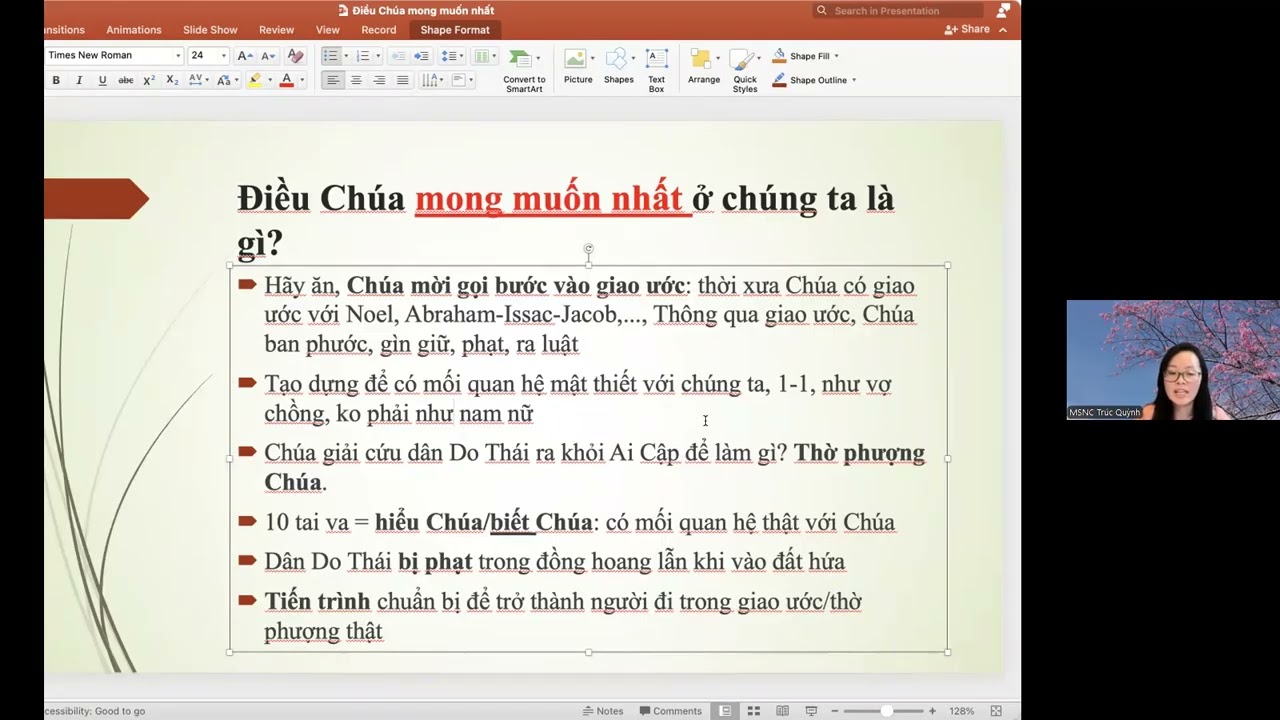Insert a Picture
The height and width of the screenshot is (720, 1280).
[577, 66]
